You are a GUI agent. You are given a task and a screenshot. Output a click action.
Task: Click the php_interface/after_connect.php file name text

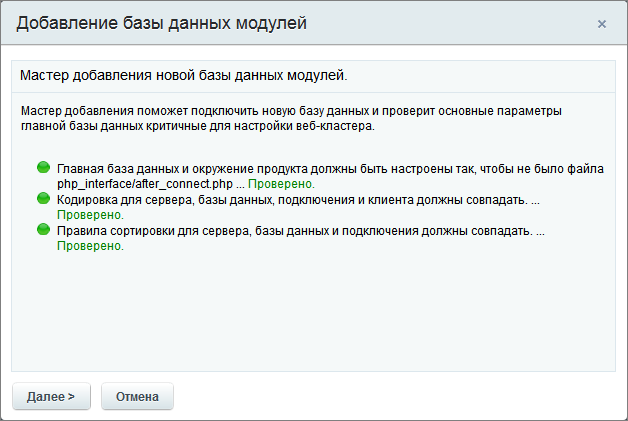(x=145, y=185)
